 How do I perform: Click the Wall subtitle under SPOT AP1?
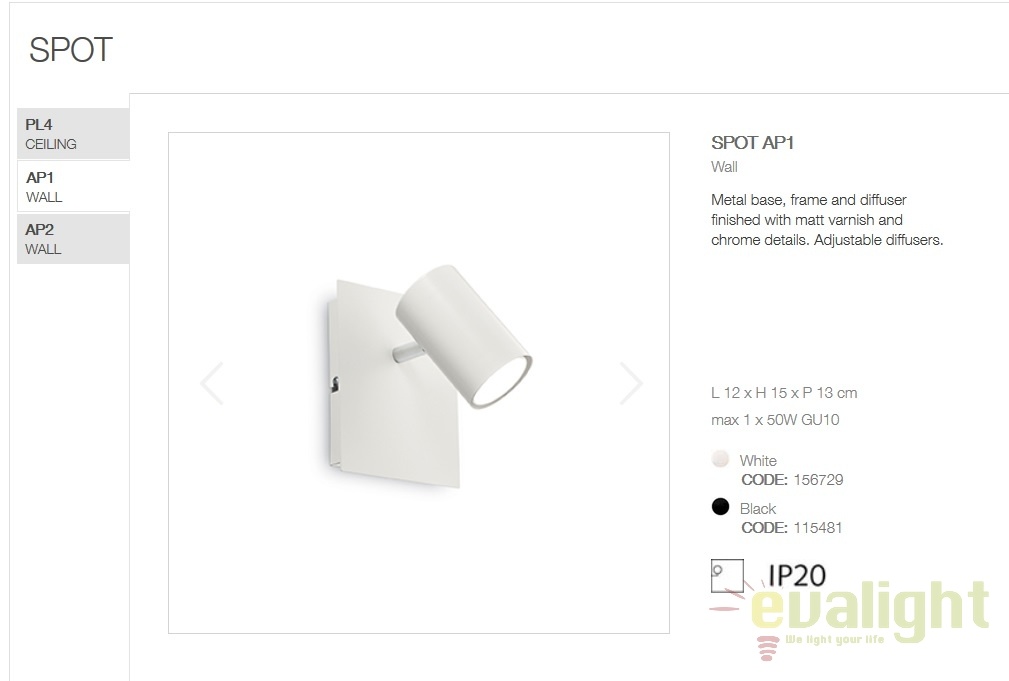click(724, 167)
